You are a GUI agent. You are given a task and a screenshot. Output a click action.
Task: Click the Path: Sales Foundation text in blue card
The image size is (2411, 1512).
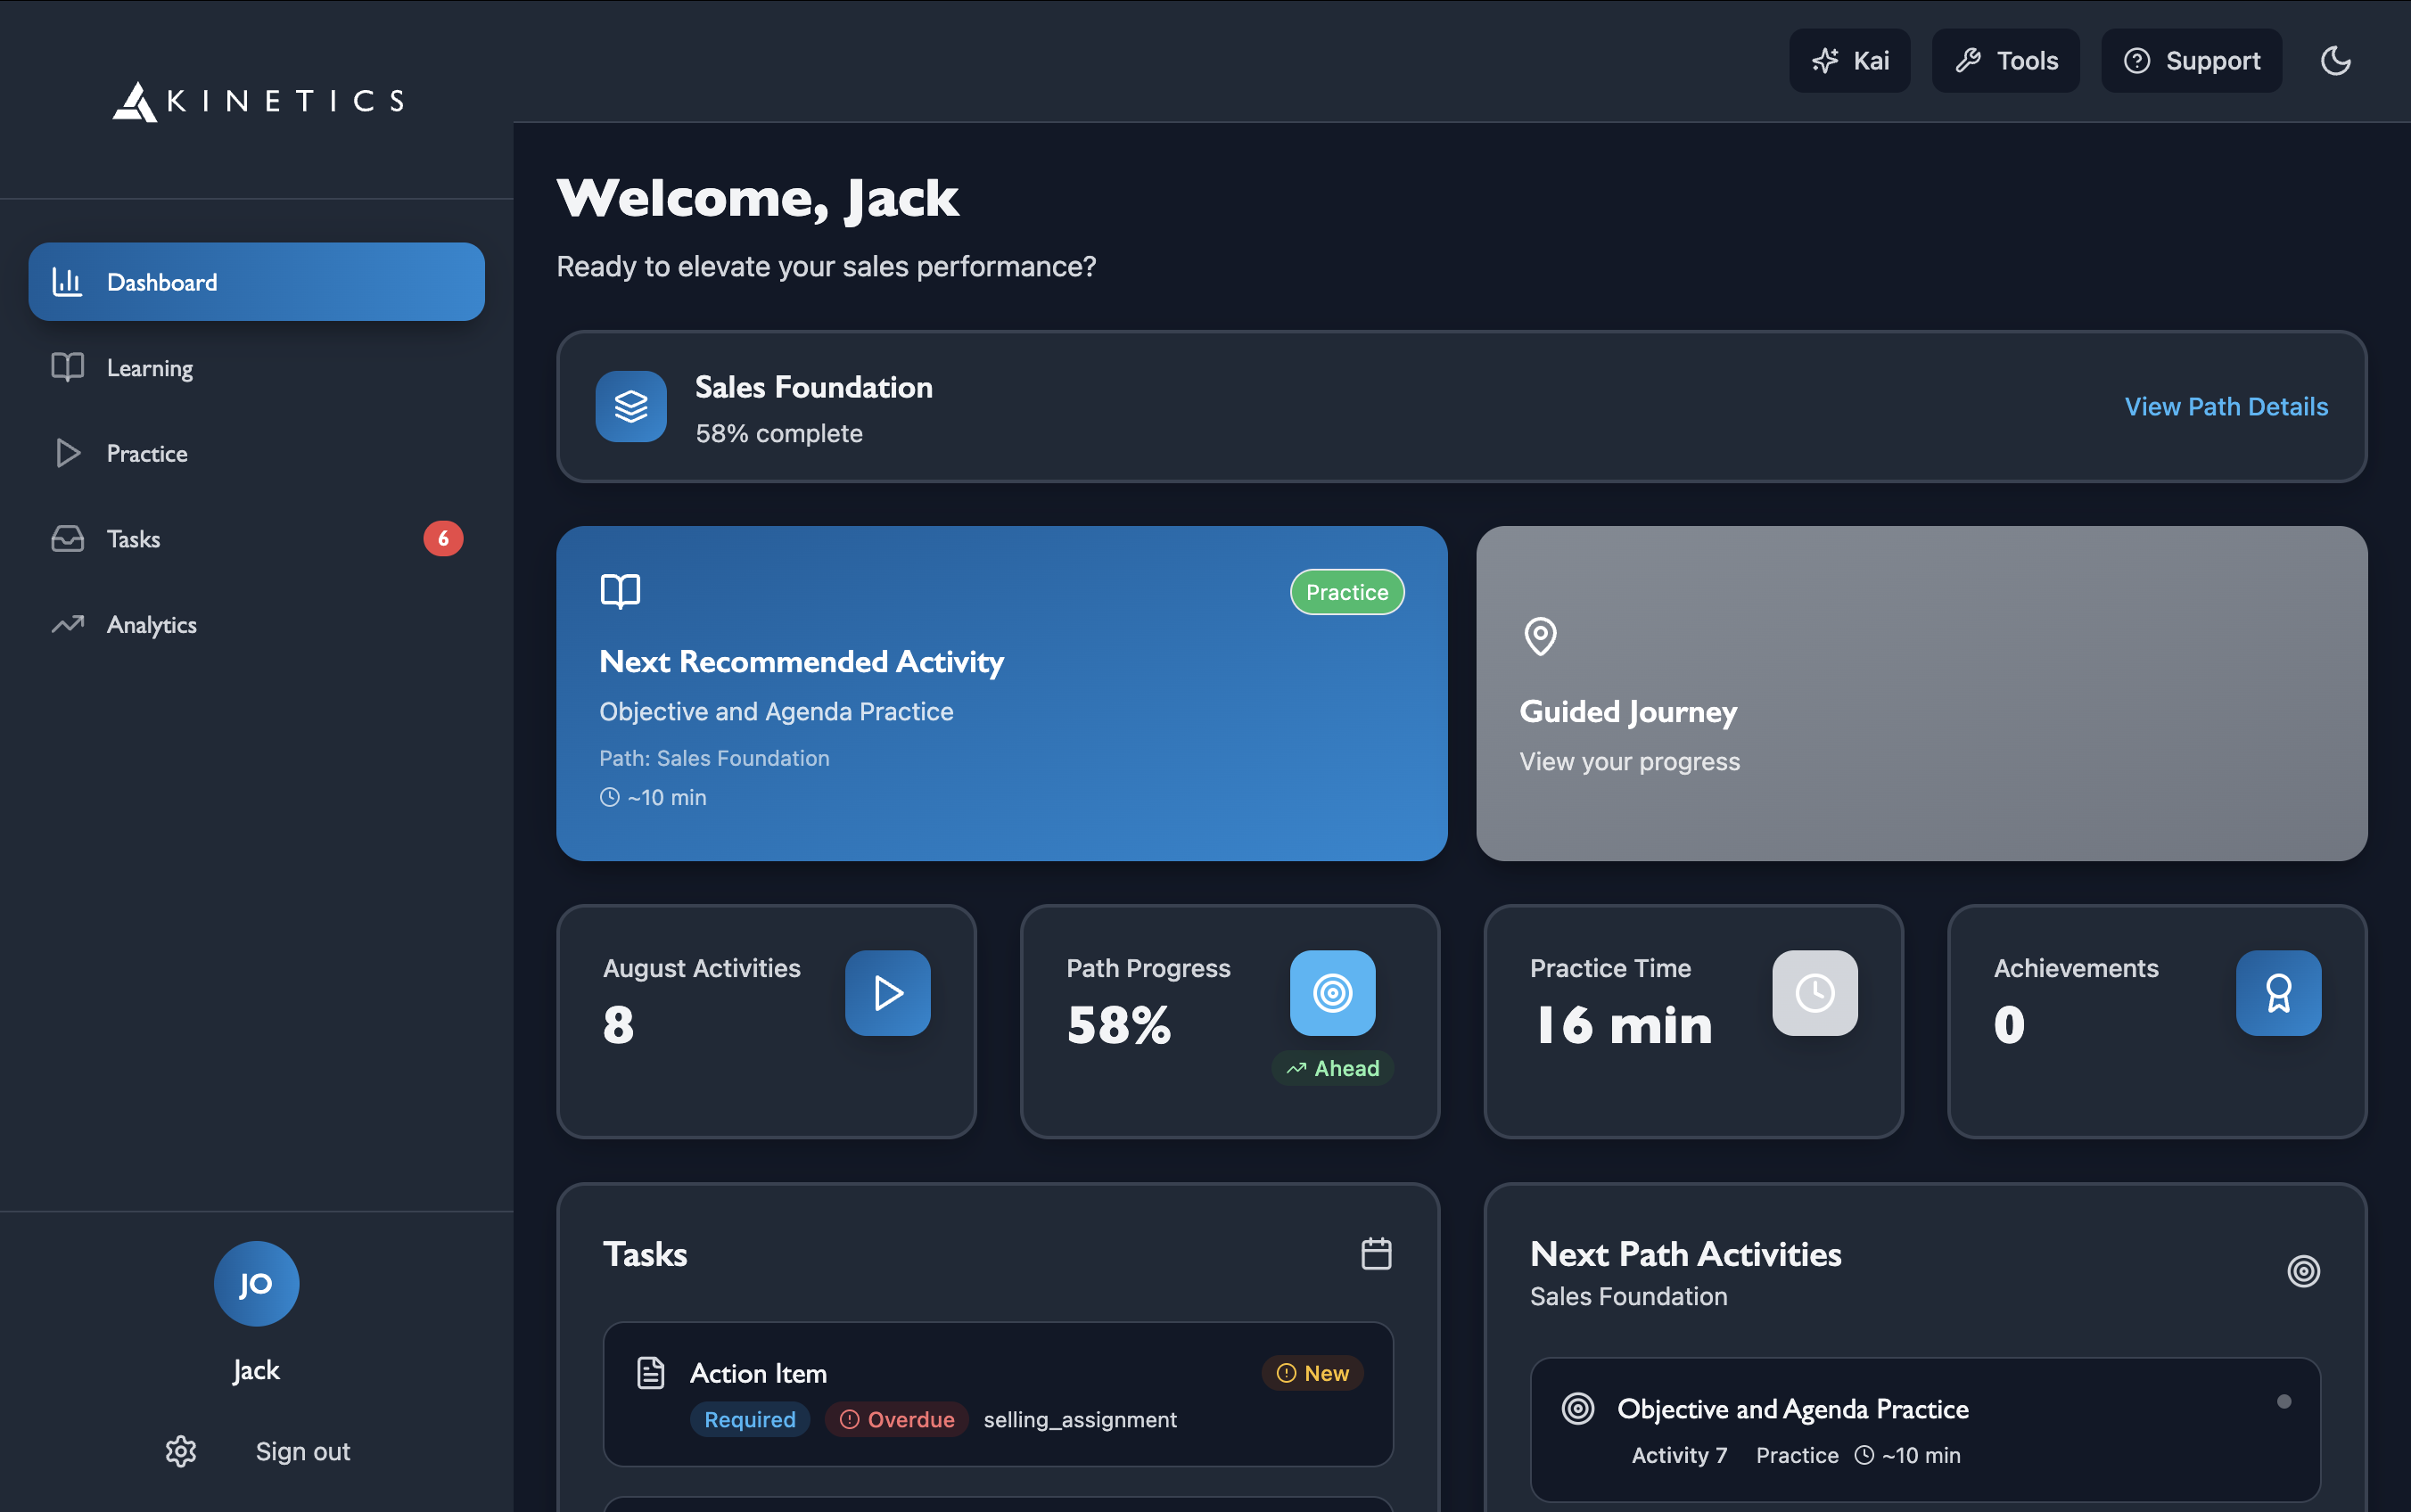pos(714,759)
